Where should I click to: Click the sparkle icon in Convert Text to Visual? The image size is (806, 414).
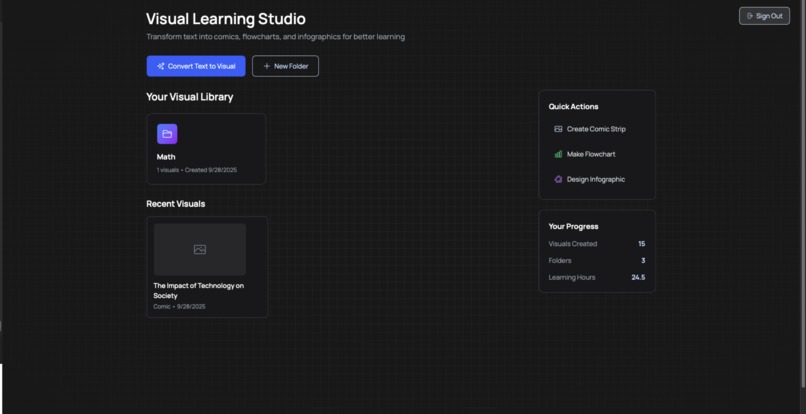(x=160, y=66)
